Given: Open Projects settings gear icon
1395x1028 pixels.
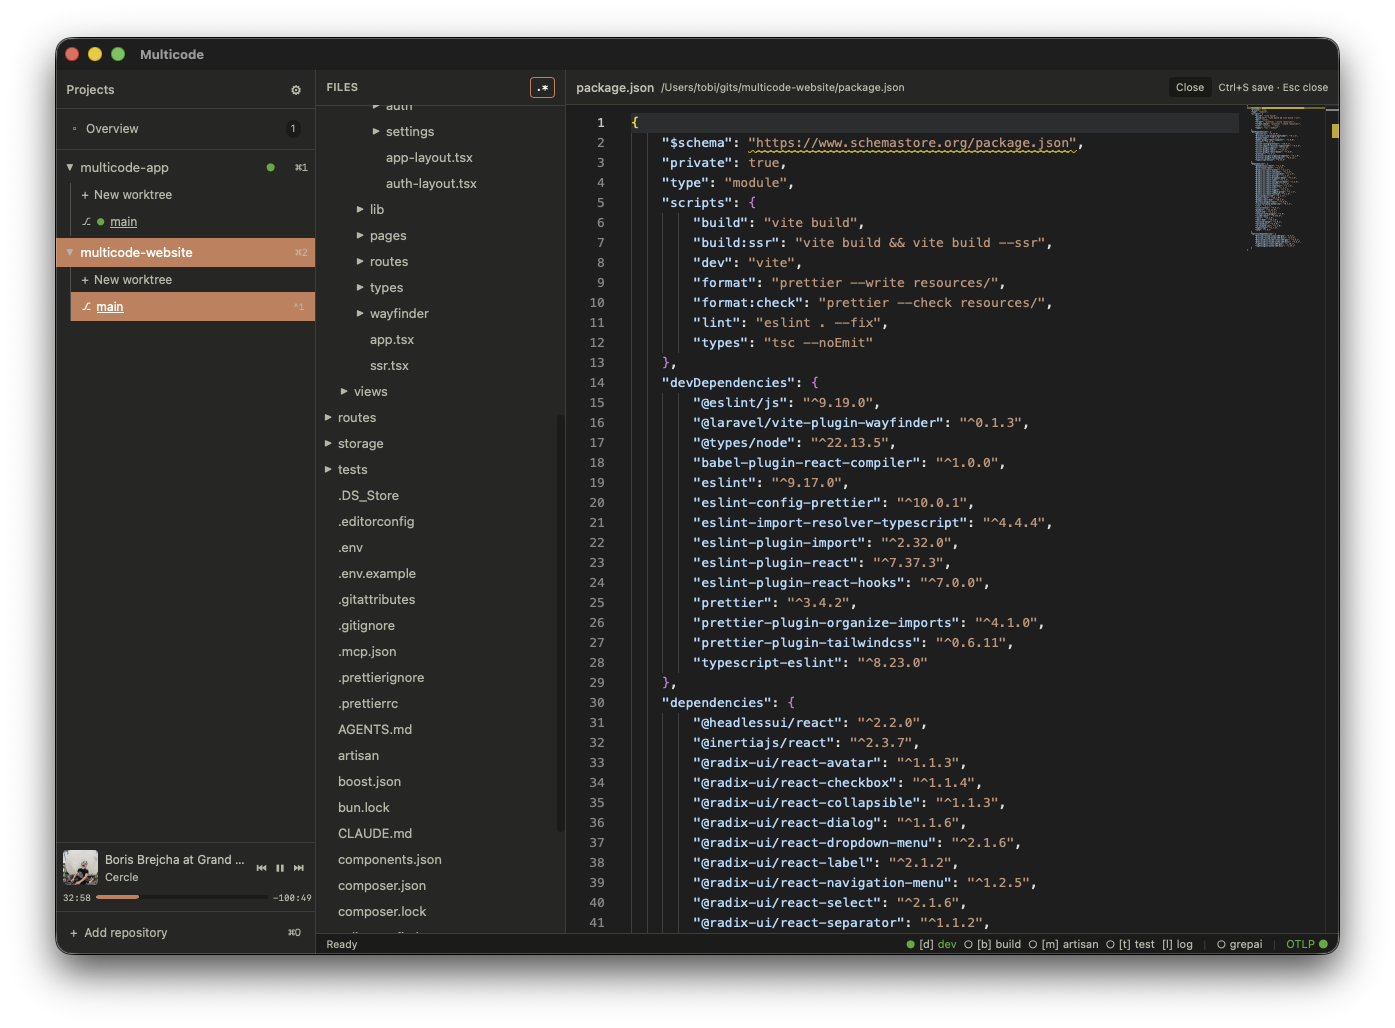Looking at the screenshot, I should tap(296, 90).
